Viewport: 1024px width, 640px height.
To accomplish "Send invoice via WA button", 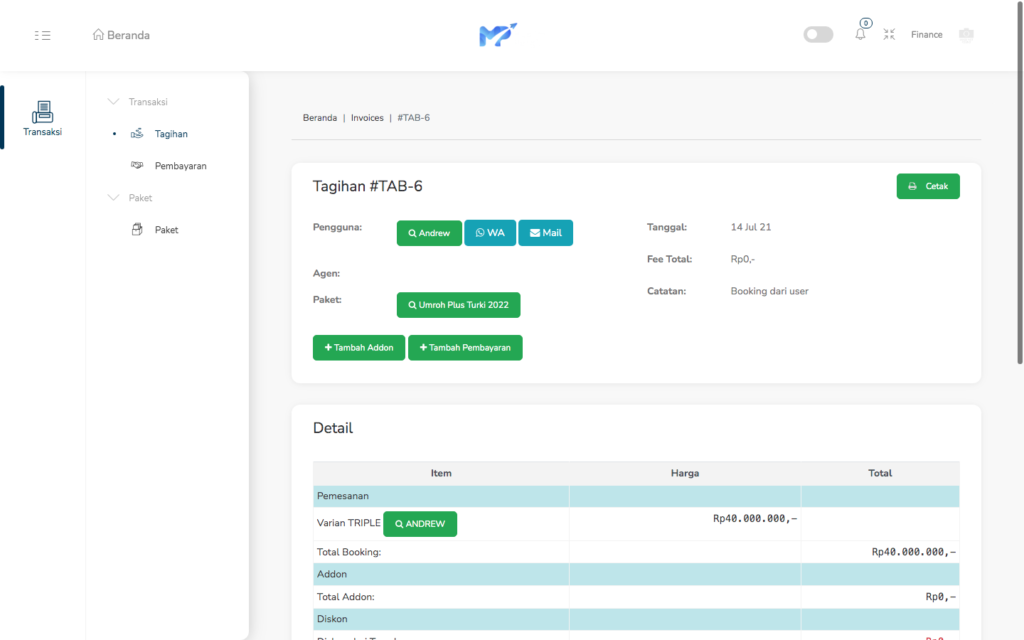I will (x=489, y=233).
